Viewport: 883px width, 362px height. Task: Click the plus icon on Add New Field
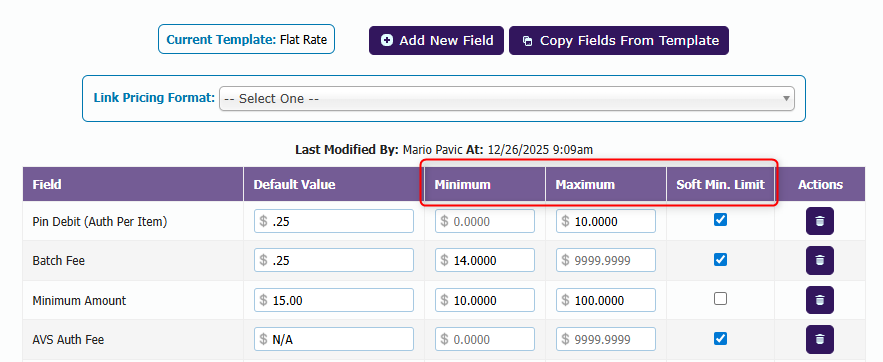(386, 41)
